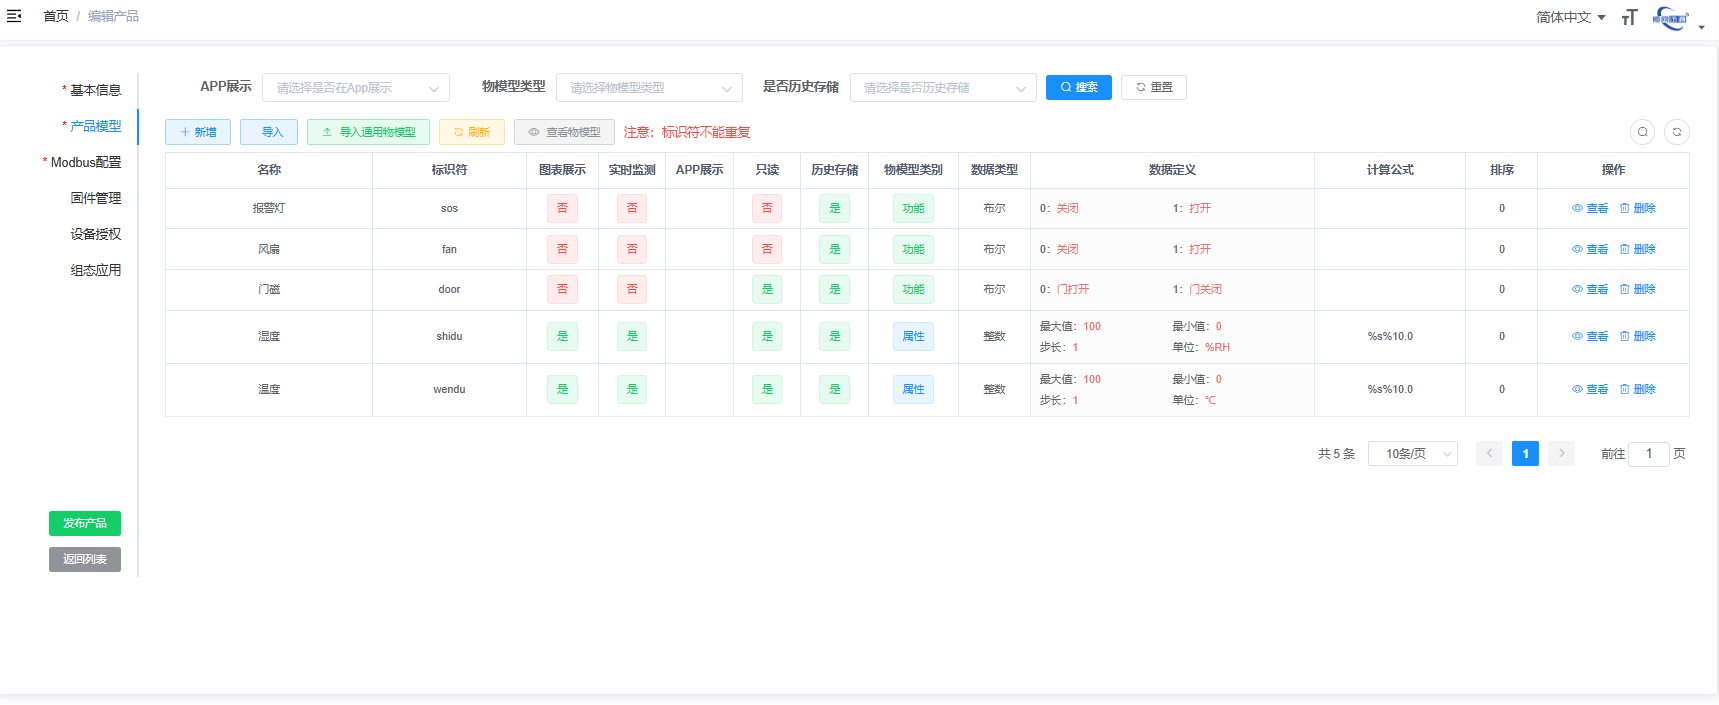Image resolution: width=1719 pixels, height=705 pixels.
Task: View the sos row details
Action: coord(1590,208)
